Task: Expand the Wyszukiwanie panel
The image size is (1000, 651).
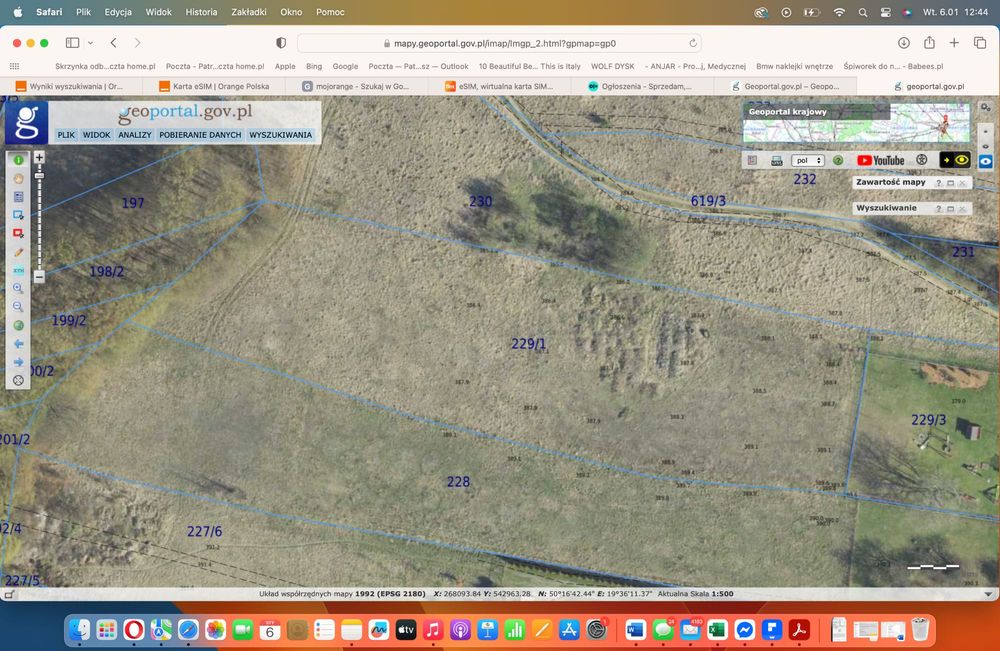Action: (x=950, y=208)
